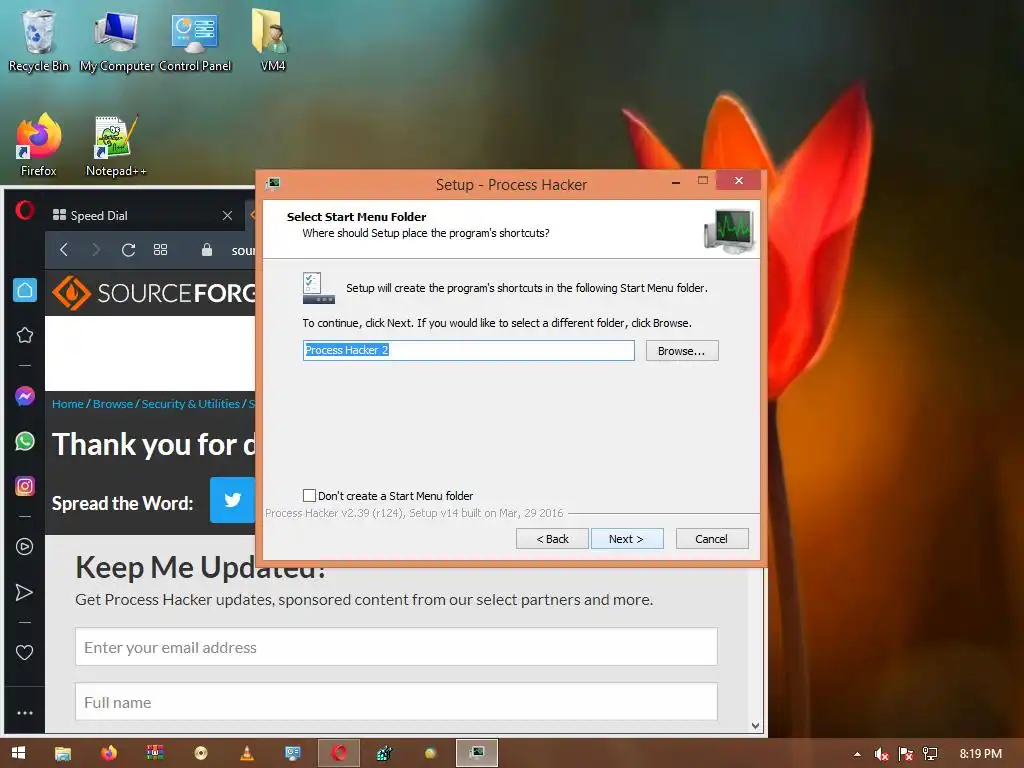Open Opera sidebar home icon

(x=25, y=290)
